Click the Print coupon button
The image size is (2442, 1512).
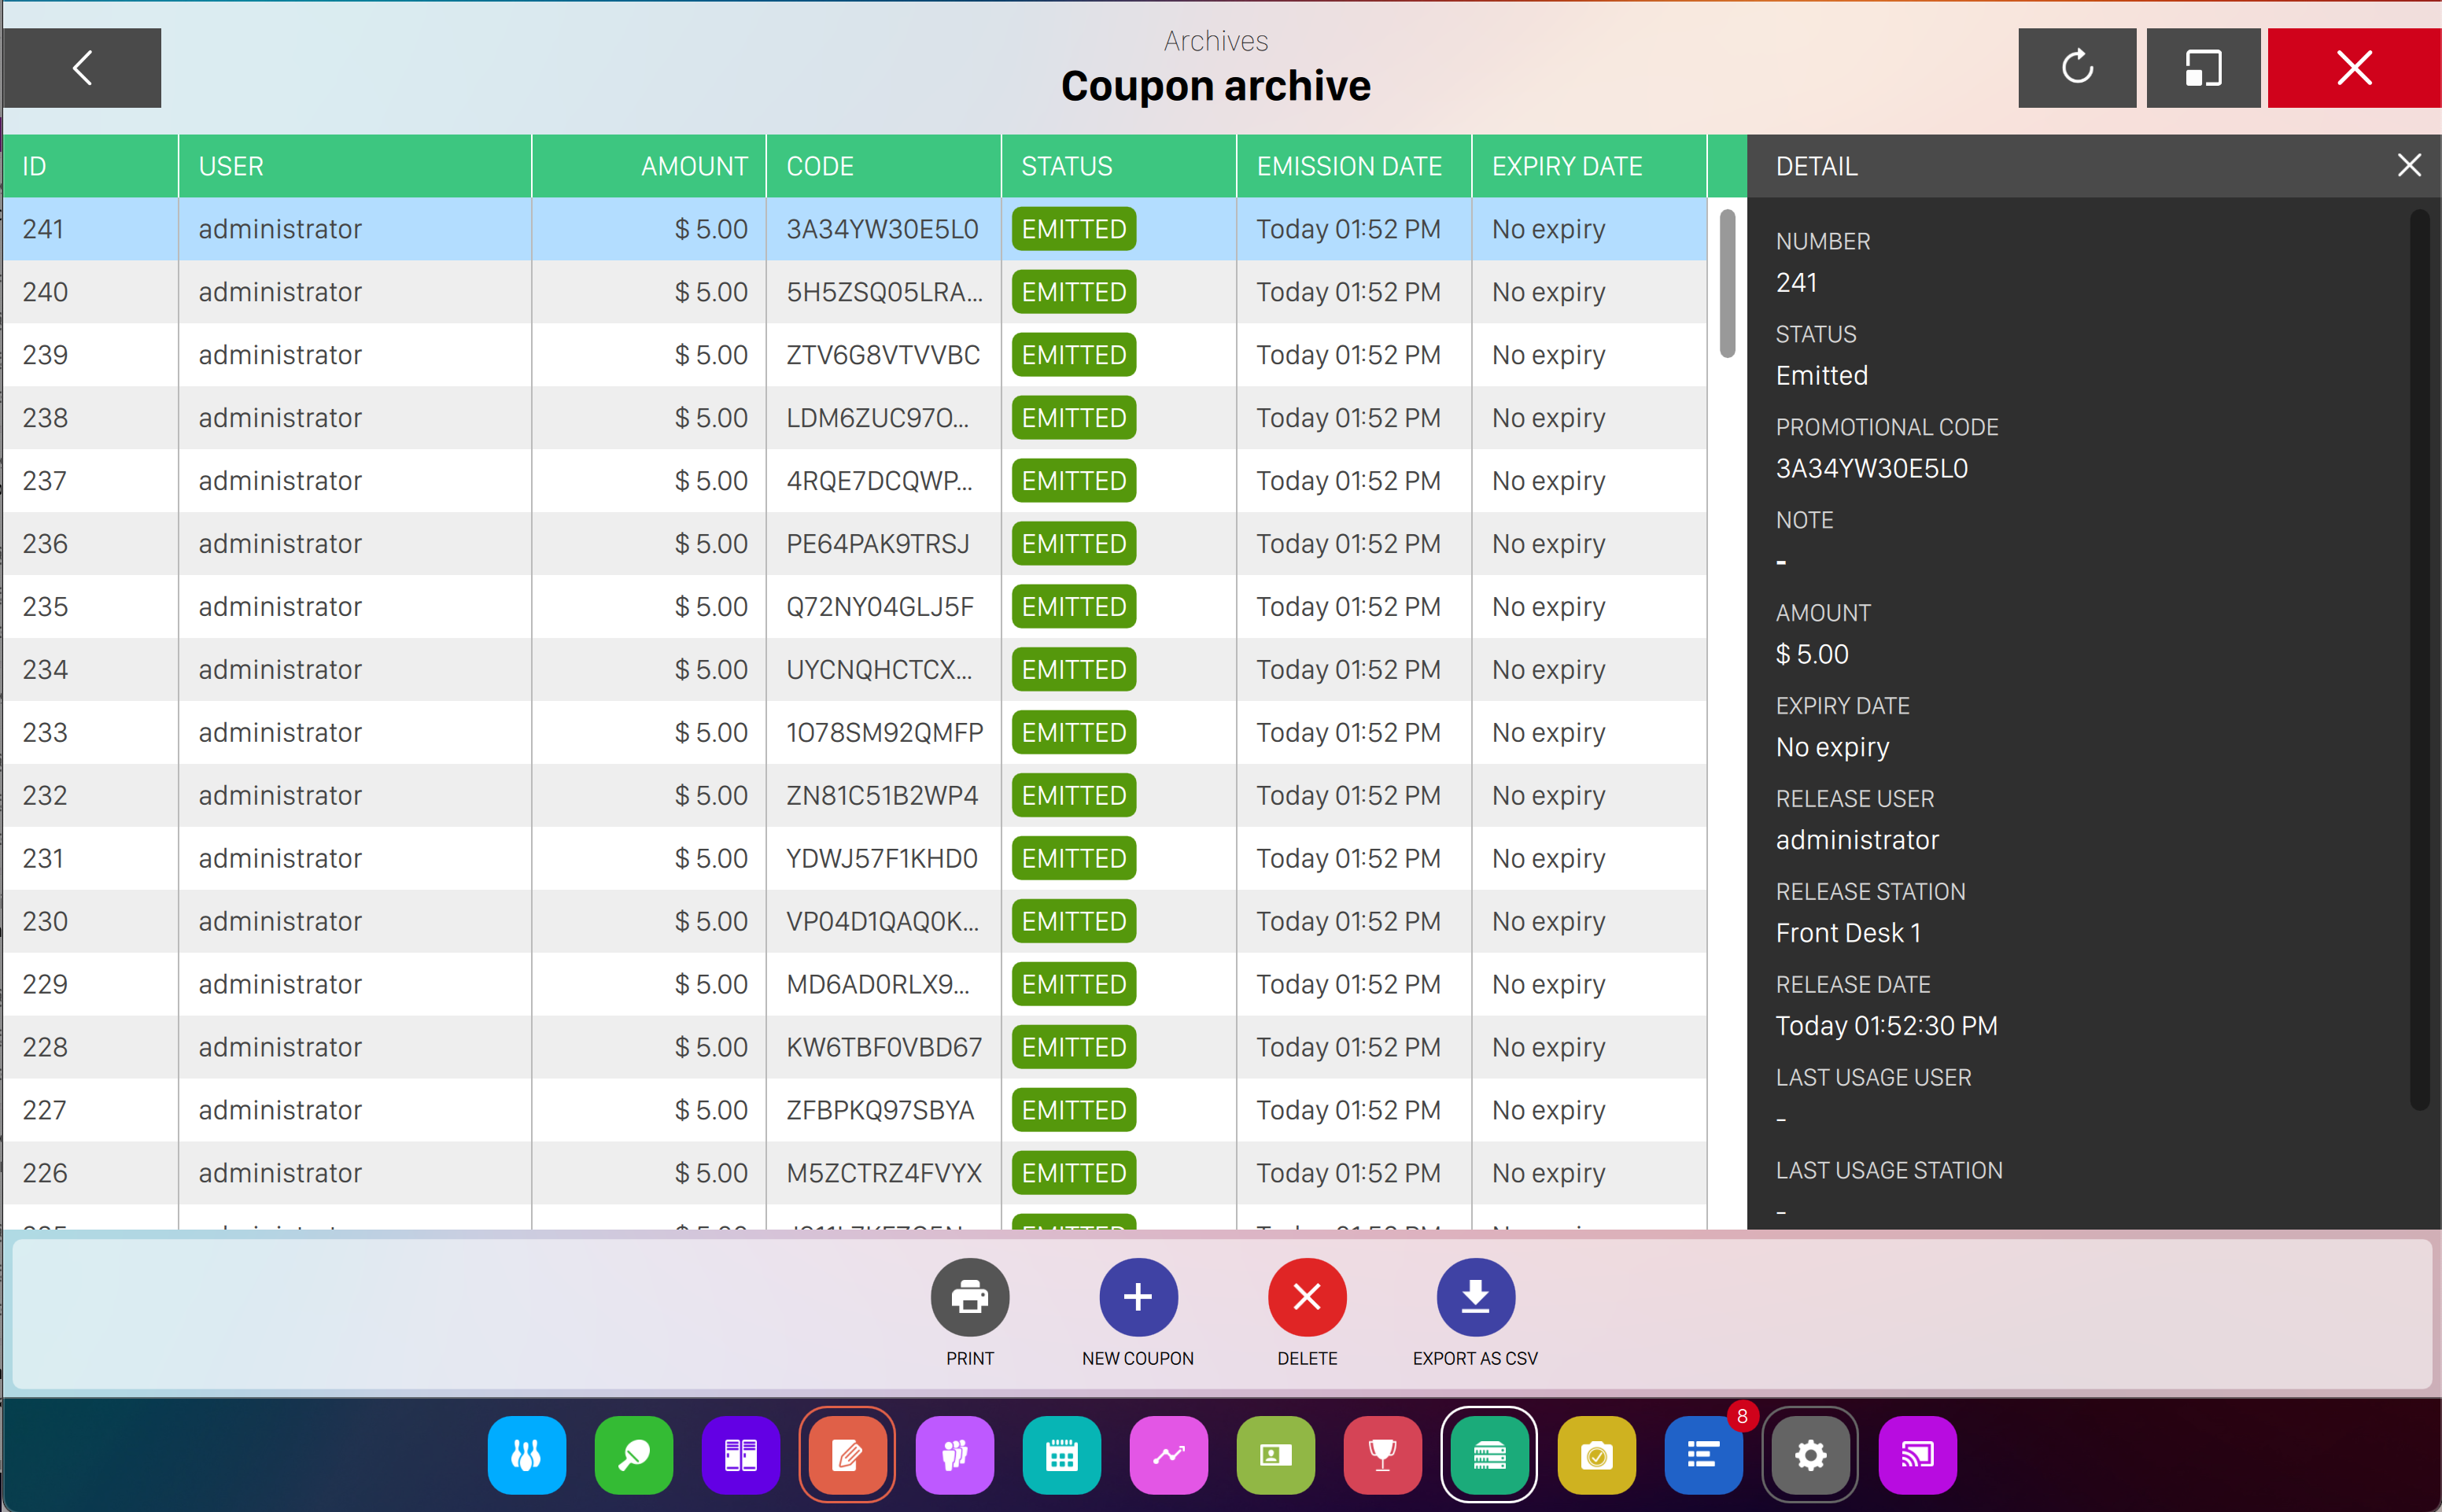pyautogui.click(x=969, y=1298)
